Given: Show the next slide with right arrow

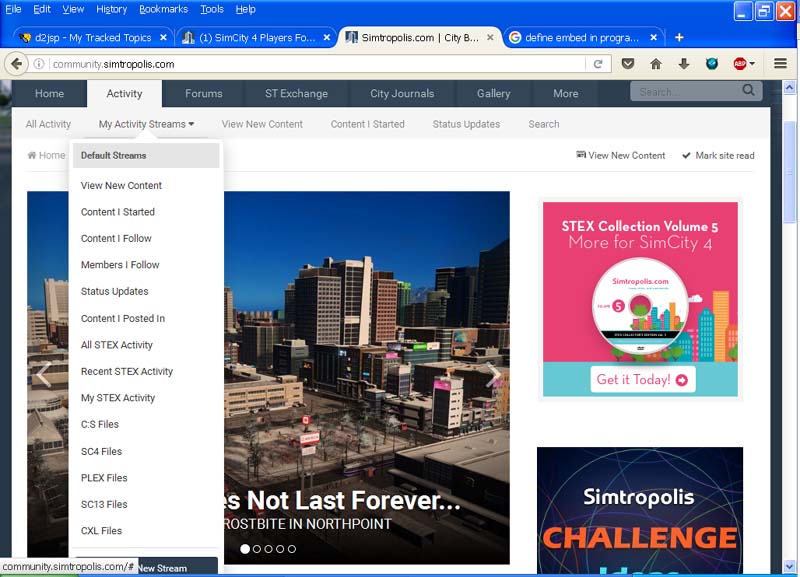Looking at the screenshot, I should (492, 374).
